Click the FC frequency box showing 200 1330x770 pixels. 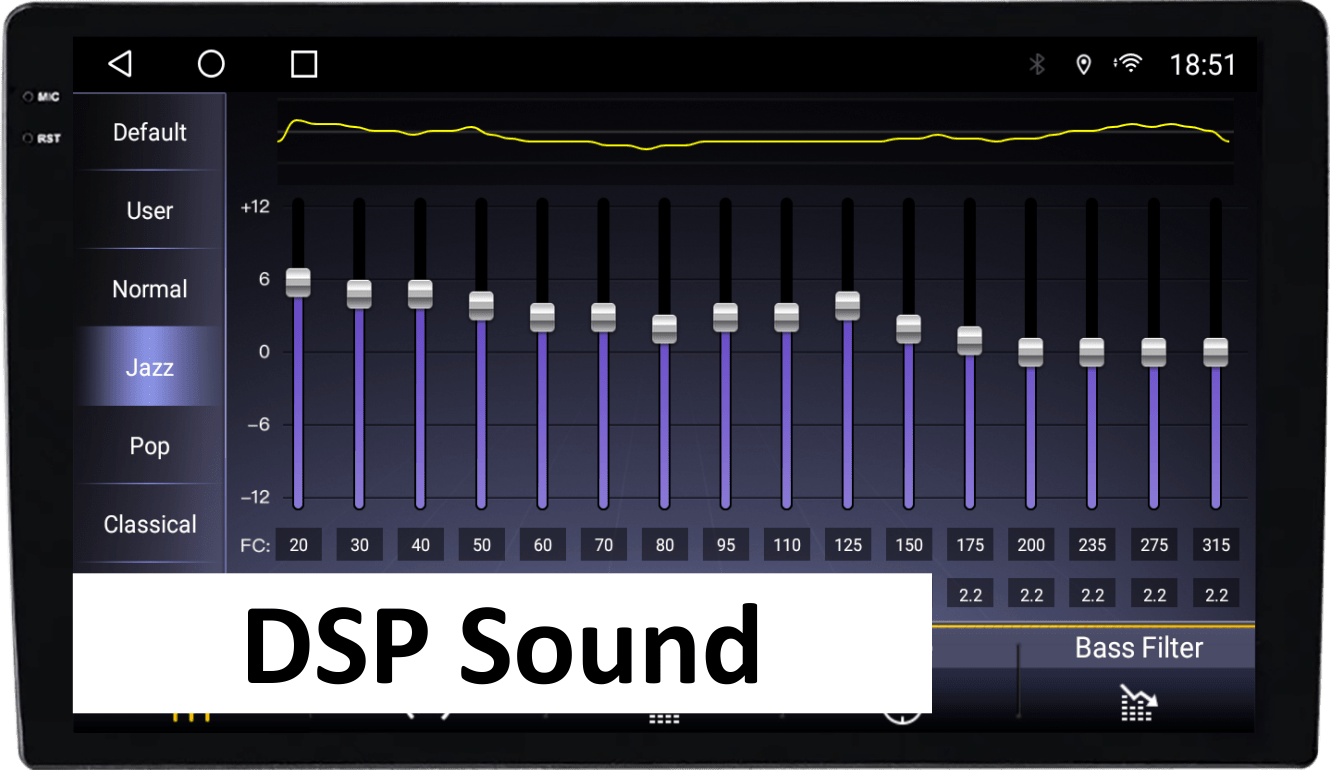1030,545
